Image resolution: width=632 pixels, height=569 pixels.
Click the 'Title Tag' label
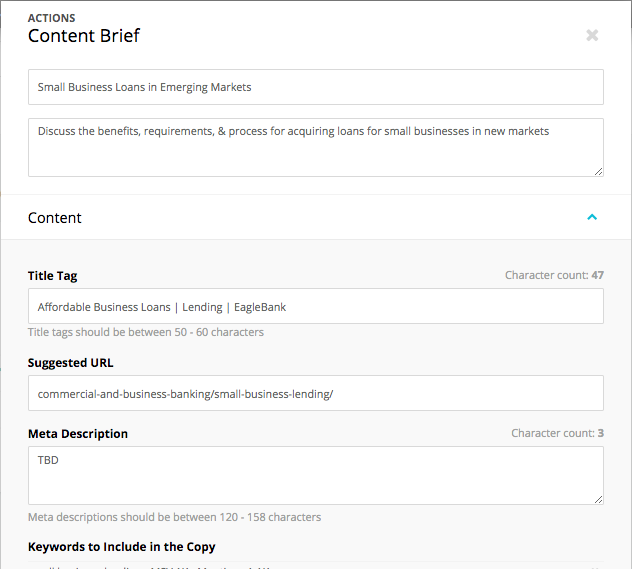pos(52,276)
